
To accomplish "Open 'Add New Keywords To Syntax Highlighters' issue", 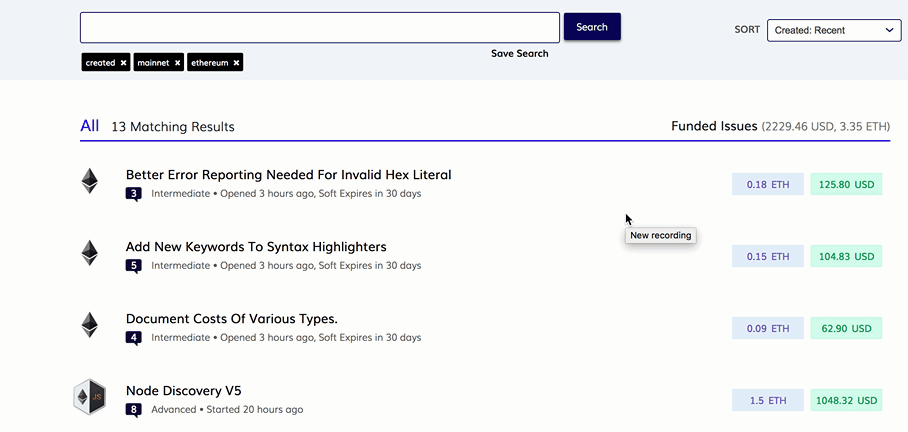I will 256,247.
